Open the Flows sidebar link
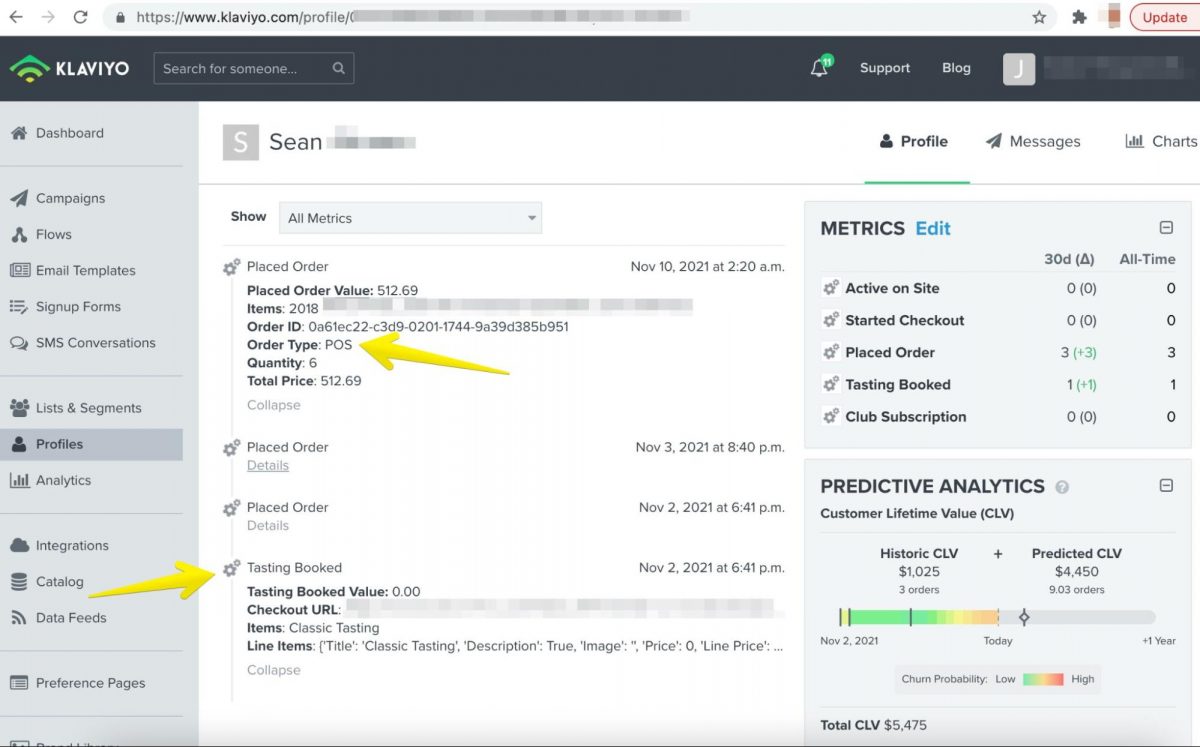1200x747 pixels. pyautogui.click(x=53, y=234)
